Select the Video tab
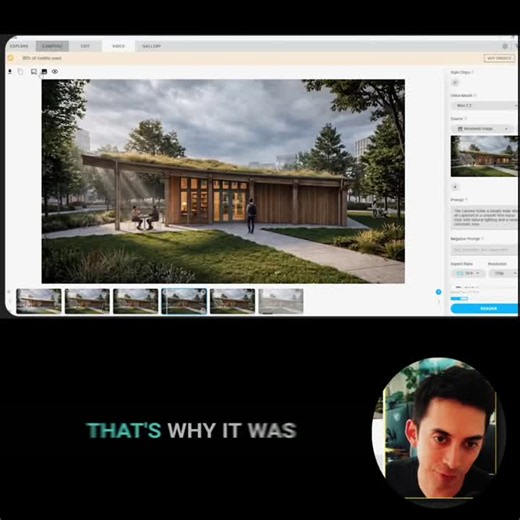This screenshot has height=520, width=520. (x=119, y=46)
